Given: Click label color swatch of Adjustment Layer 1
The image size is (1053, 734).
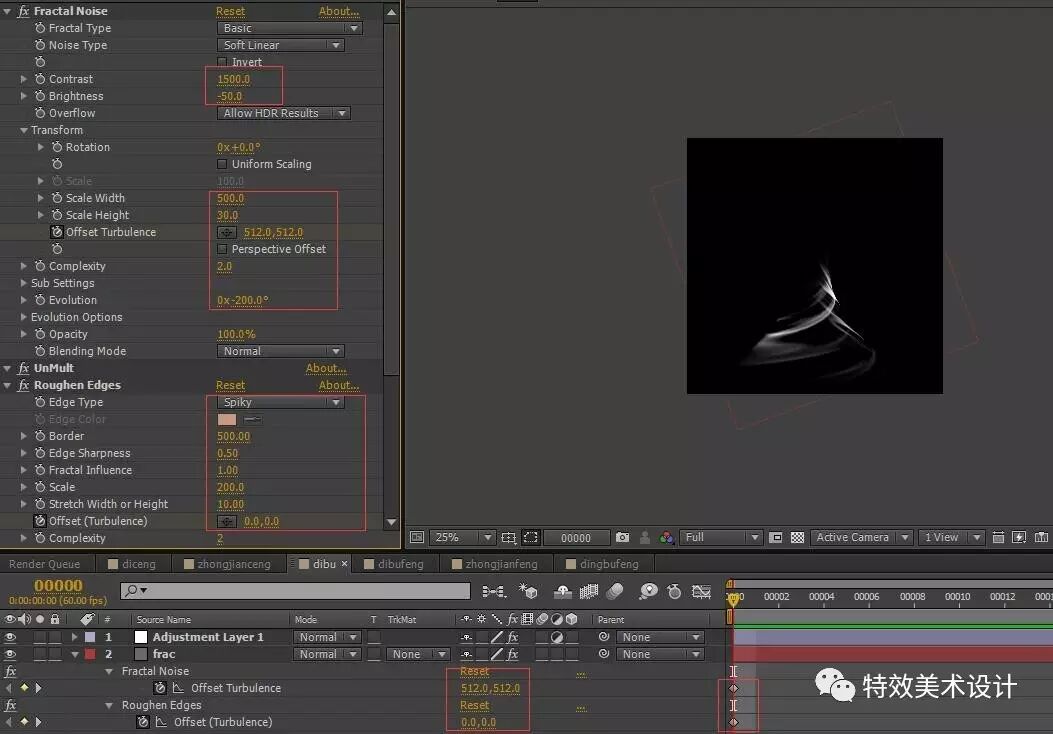Looking at the screenshot, I should tap(90, 637).
